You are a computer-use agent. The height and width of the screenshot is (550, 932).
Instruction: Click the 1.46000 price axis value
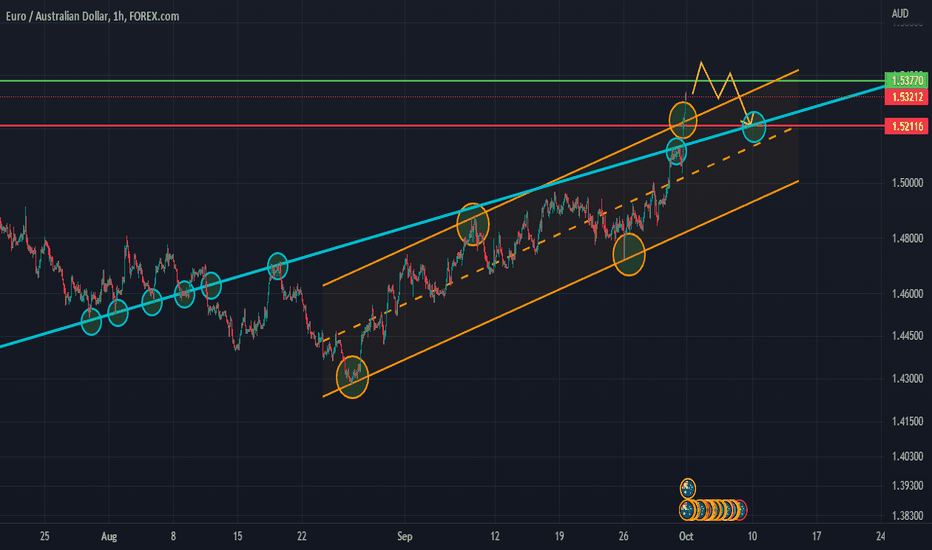907,294
